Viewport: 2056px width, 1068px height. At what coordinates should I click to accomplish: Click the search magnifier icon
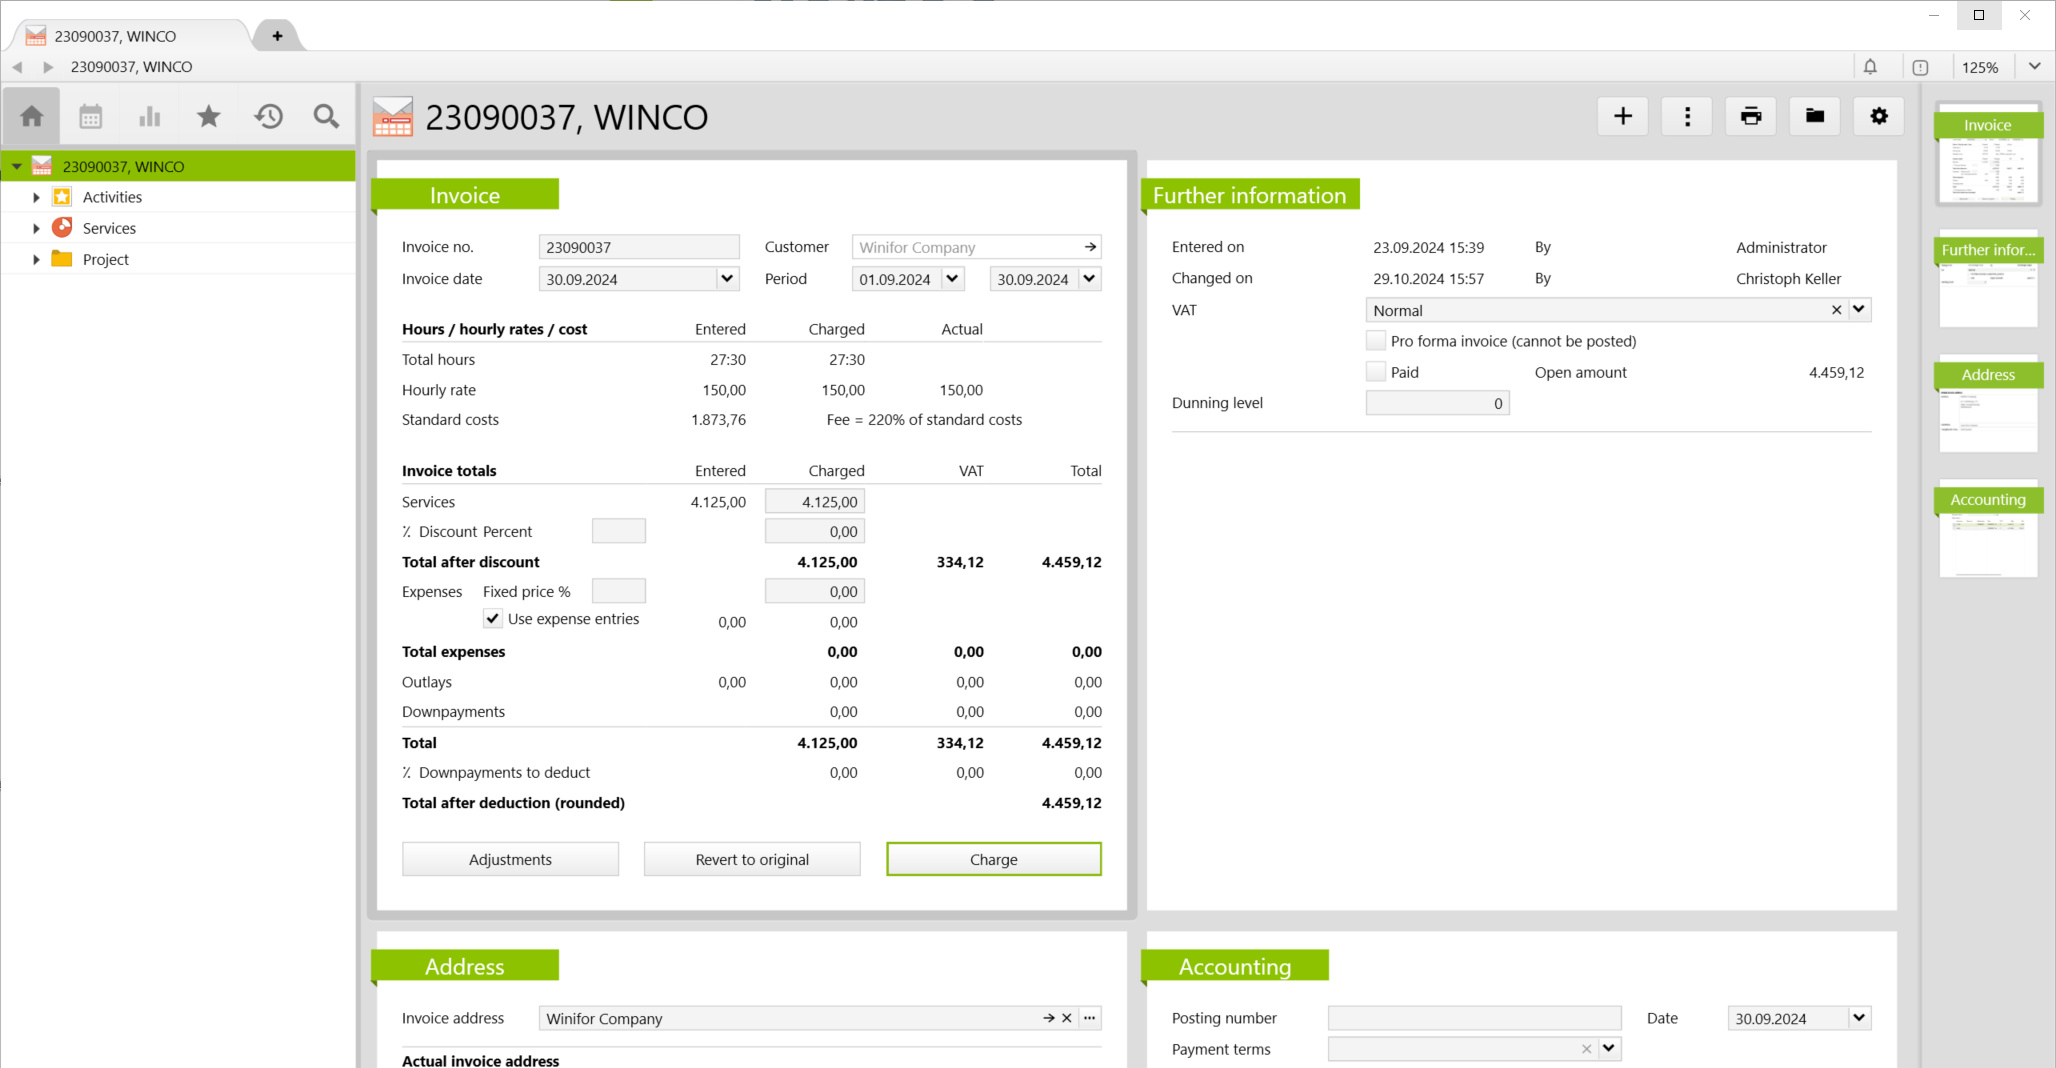pos(326,117)
